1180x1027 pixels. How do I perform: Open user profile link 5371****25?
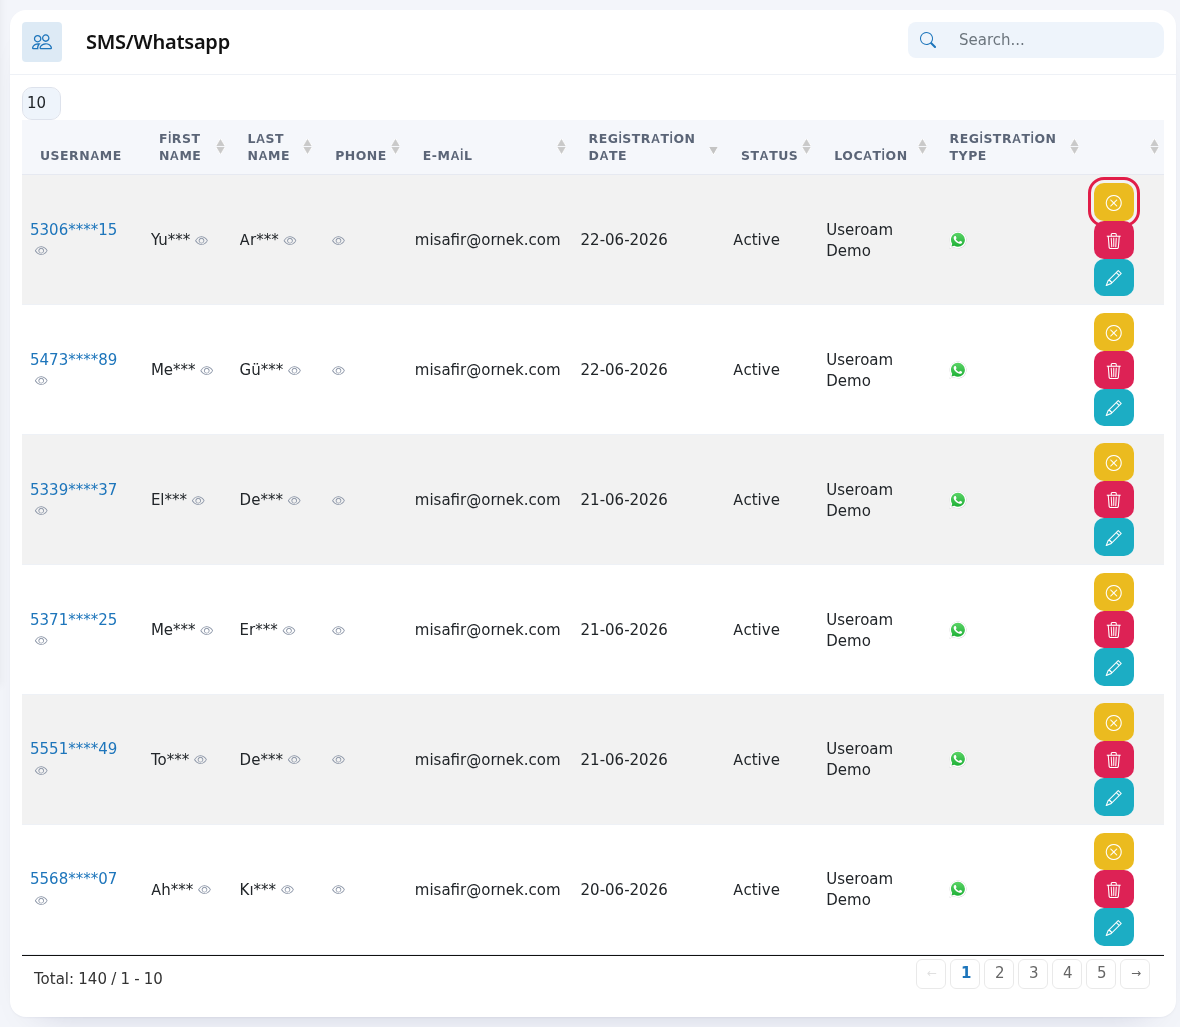[x=74, y=620]
